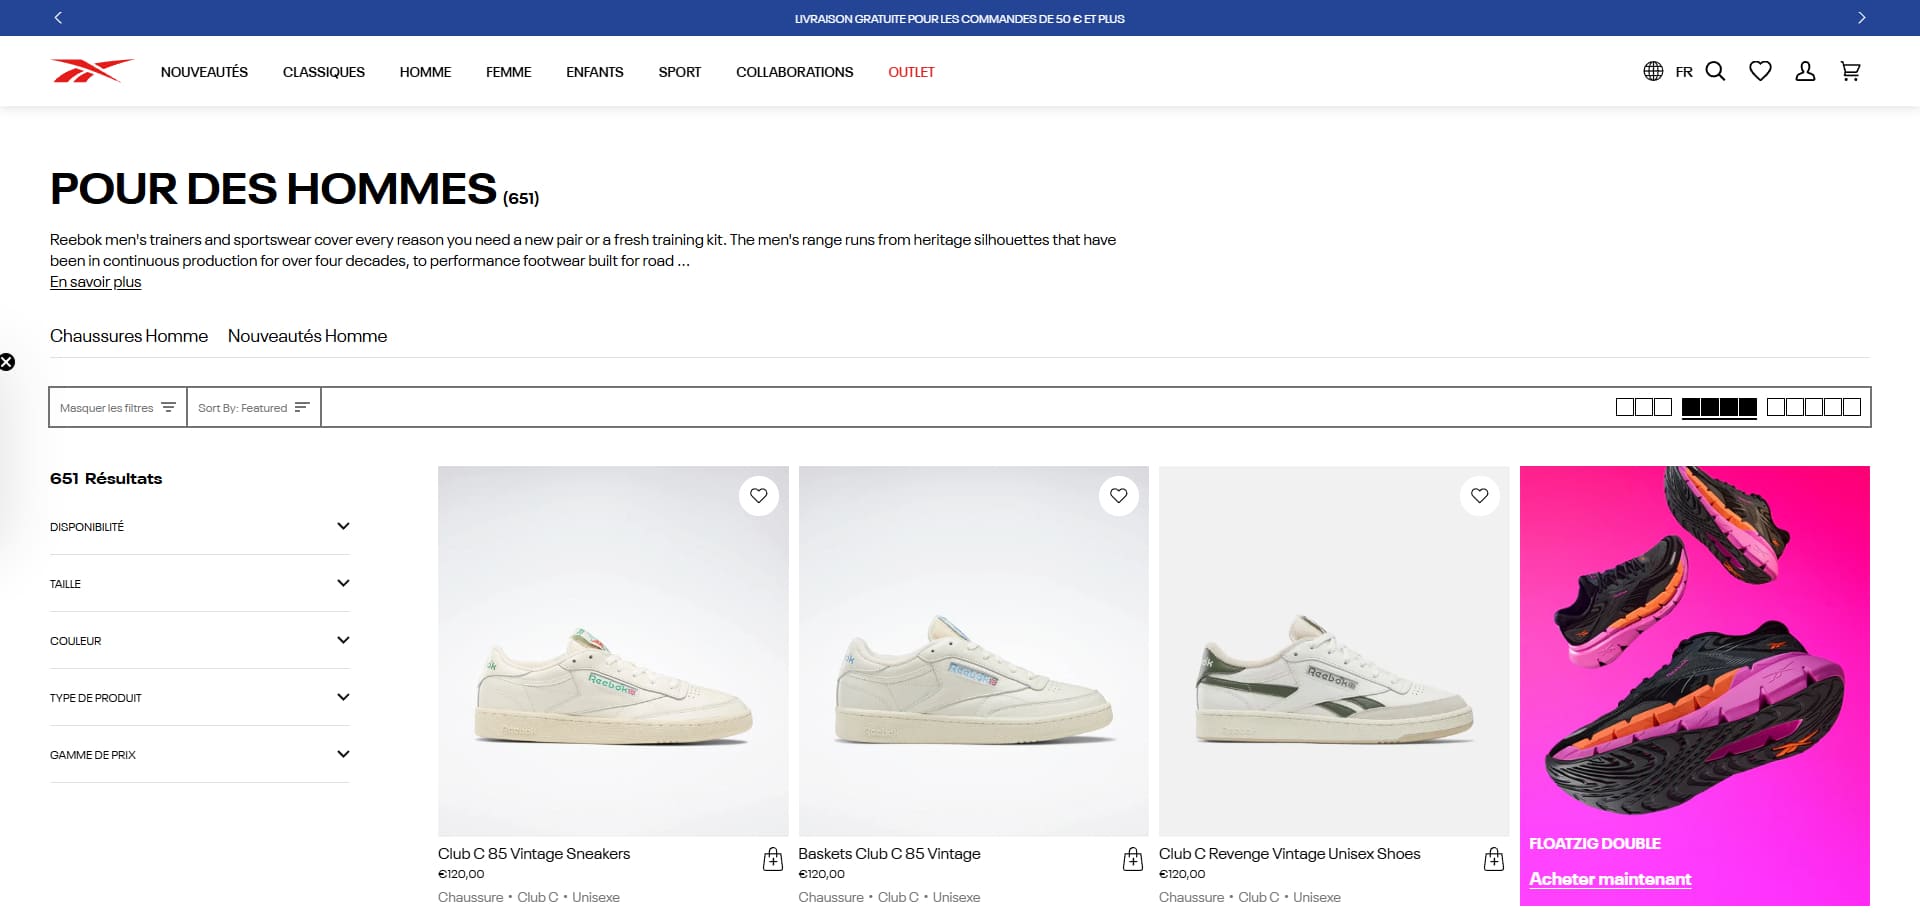1920x919 pixels.
Task: Open the Baskets Club C 85 Vintage image
Action: coord(974,651)
